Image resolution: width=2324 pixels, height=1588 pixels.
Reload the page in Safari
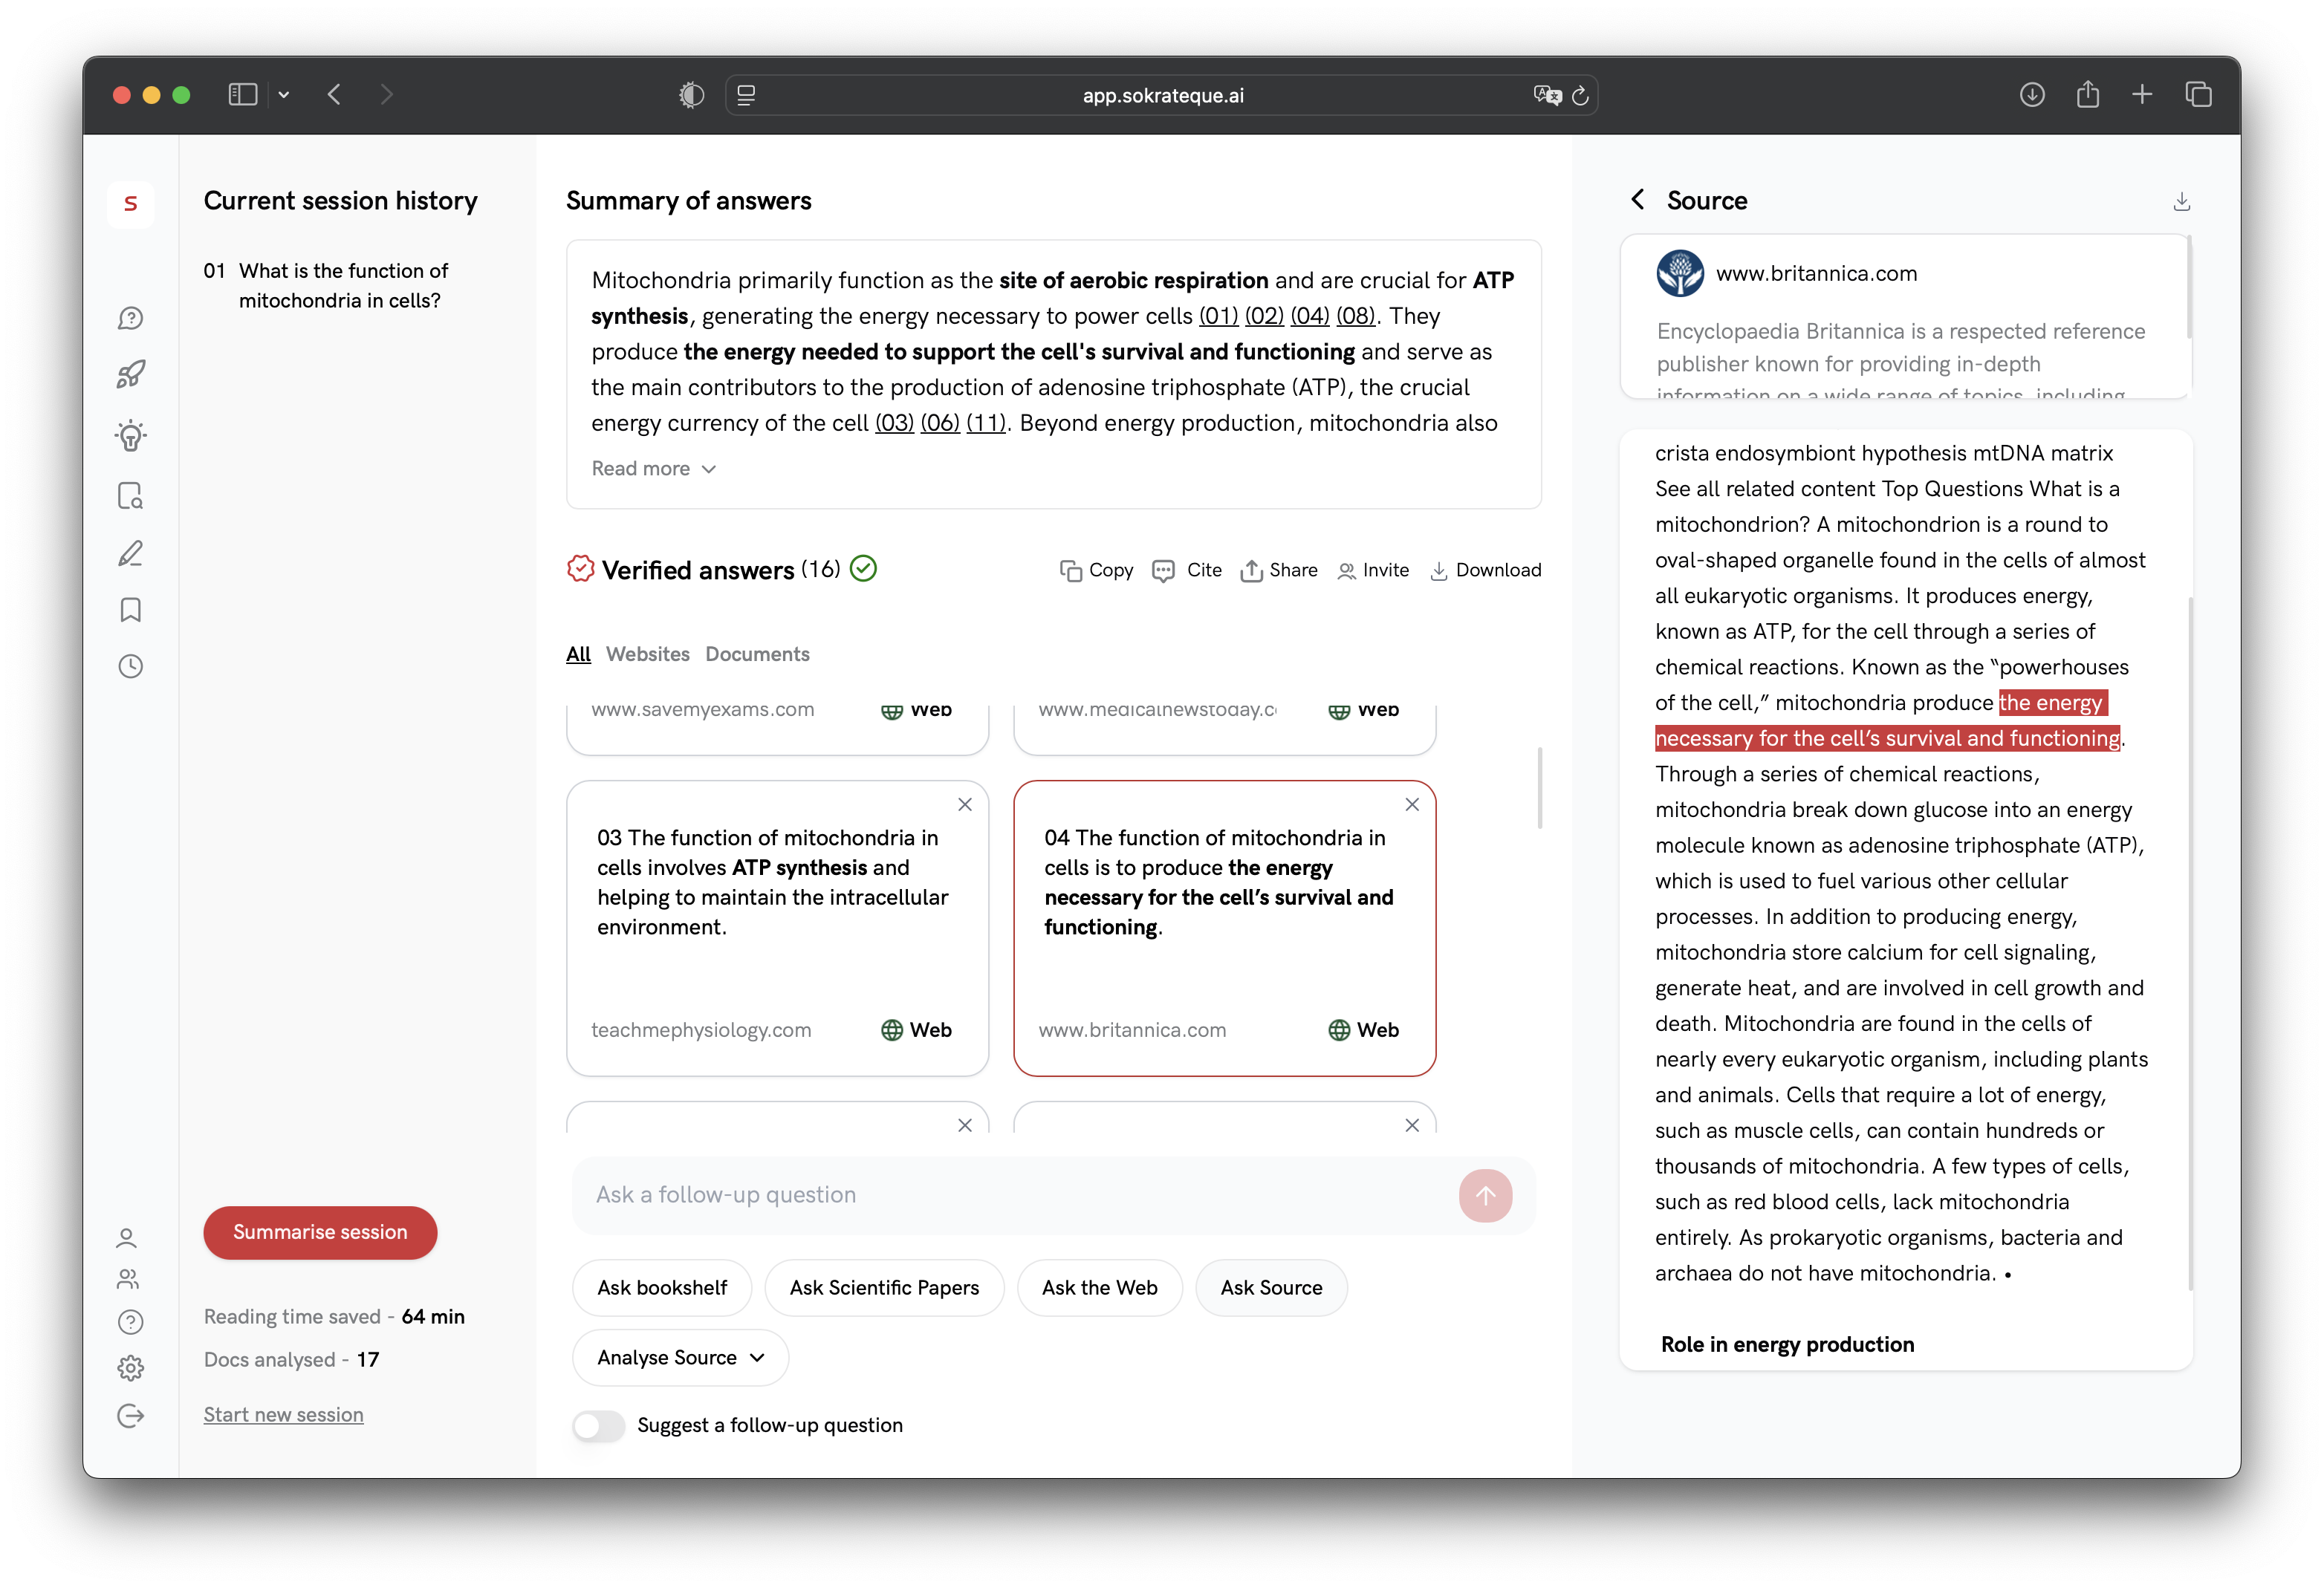coord(1579,96)
